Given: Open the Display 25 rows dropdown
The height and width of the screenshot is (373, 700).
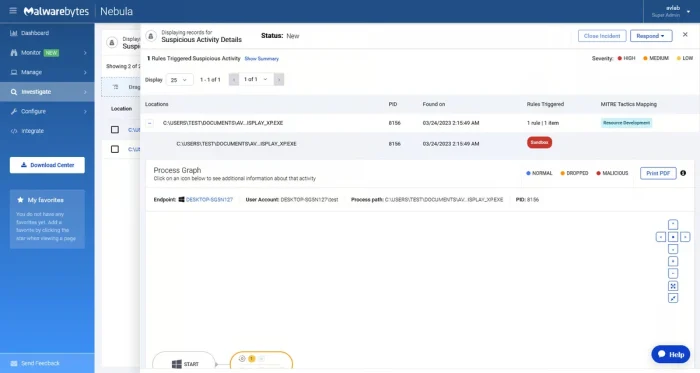Looking at the screenshot, I should pyautogui.click(x=179, y=80).
